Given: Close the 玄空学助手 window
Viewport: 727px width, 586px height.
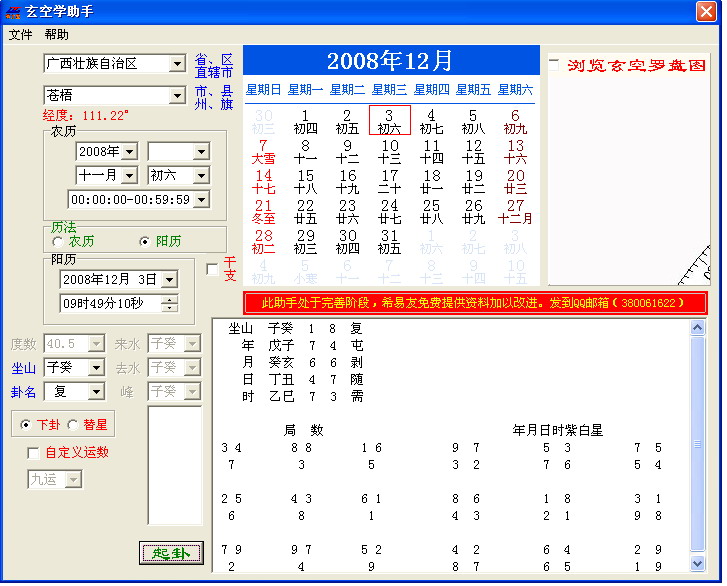Looking at the screenshot, I should pyautogui.click(x=706, y=11).
